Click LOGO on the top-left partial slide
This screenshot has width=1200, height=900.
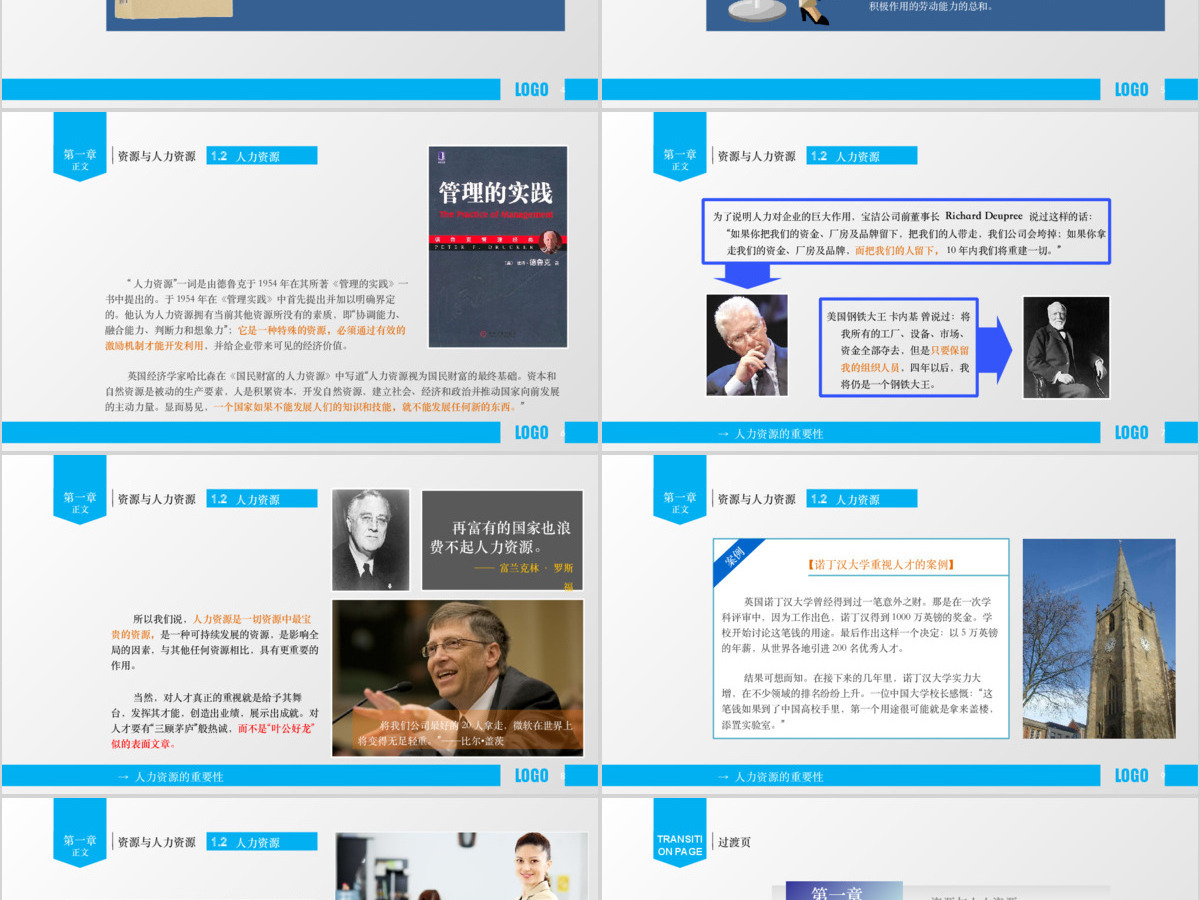point(531,89)
